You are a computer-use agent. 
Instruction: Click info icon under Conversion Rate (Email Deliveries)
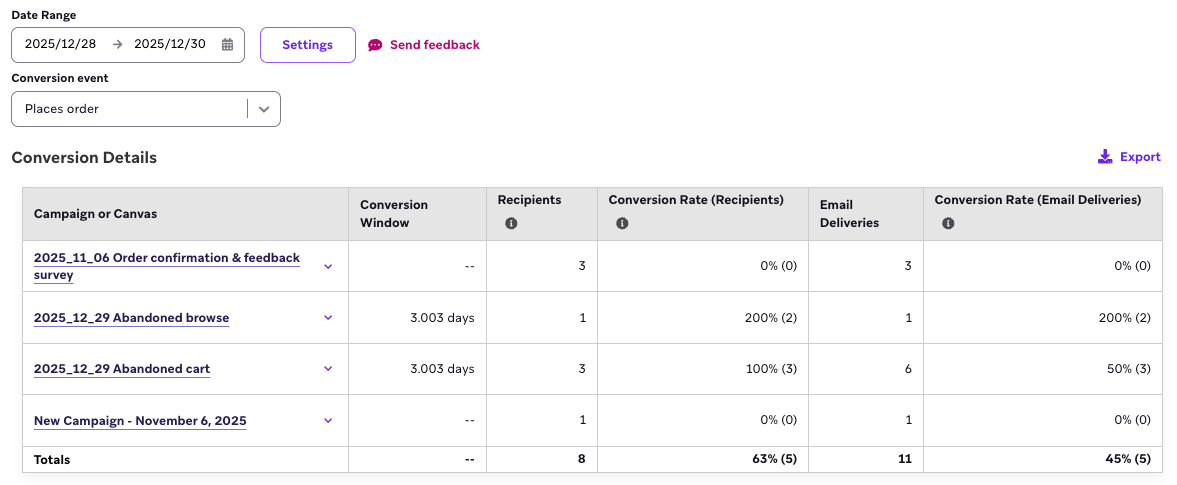point(948,224)
